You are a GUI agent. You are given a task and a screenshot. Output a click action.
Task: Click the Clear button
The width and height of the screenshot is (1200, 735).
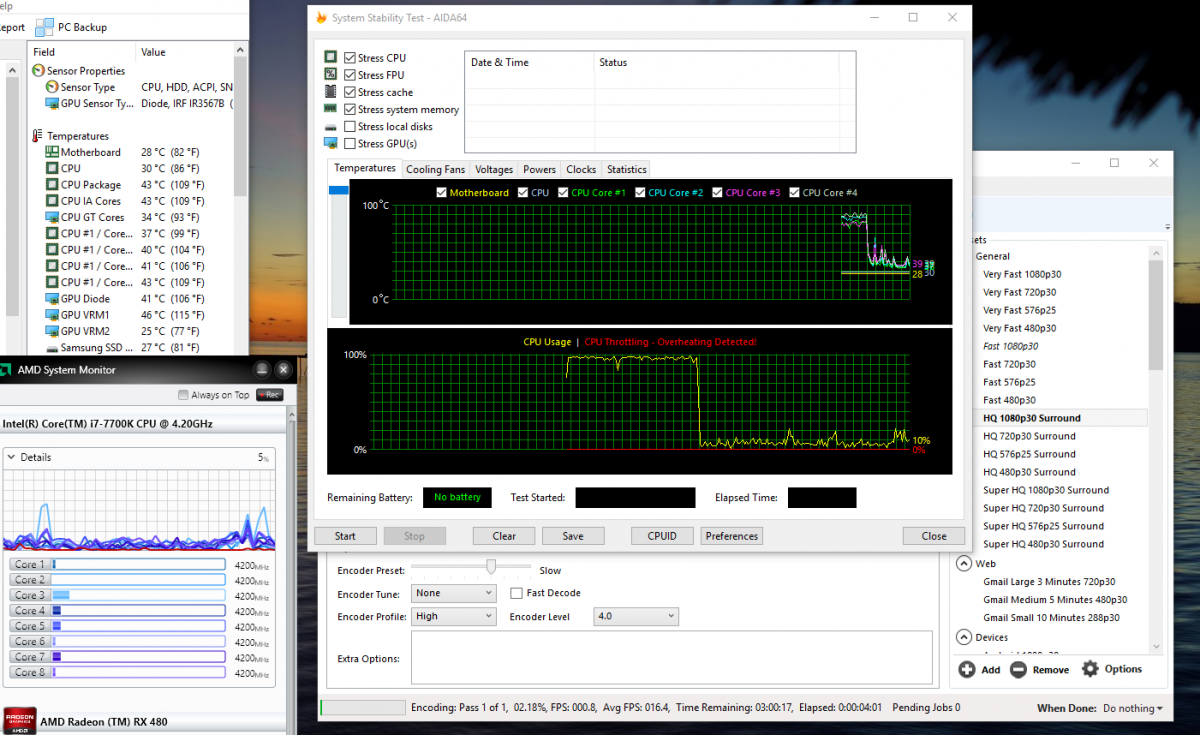click(x=504, y=536)
